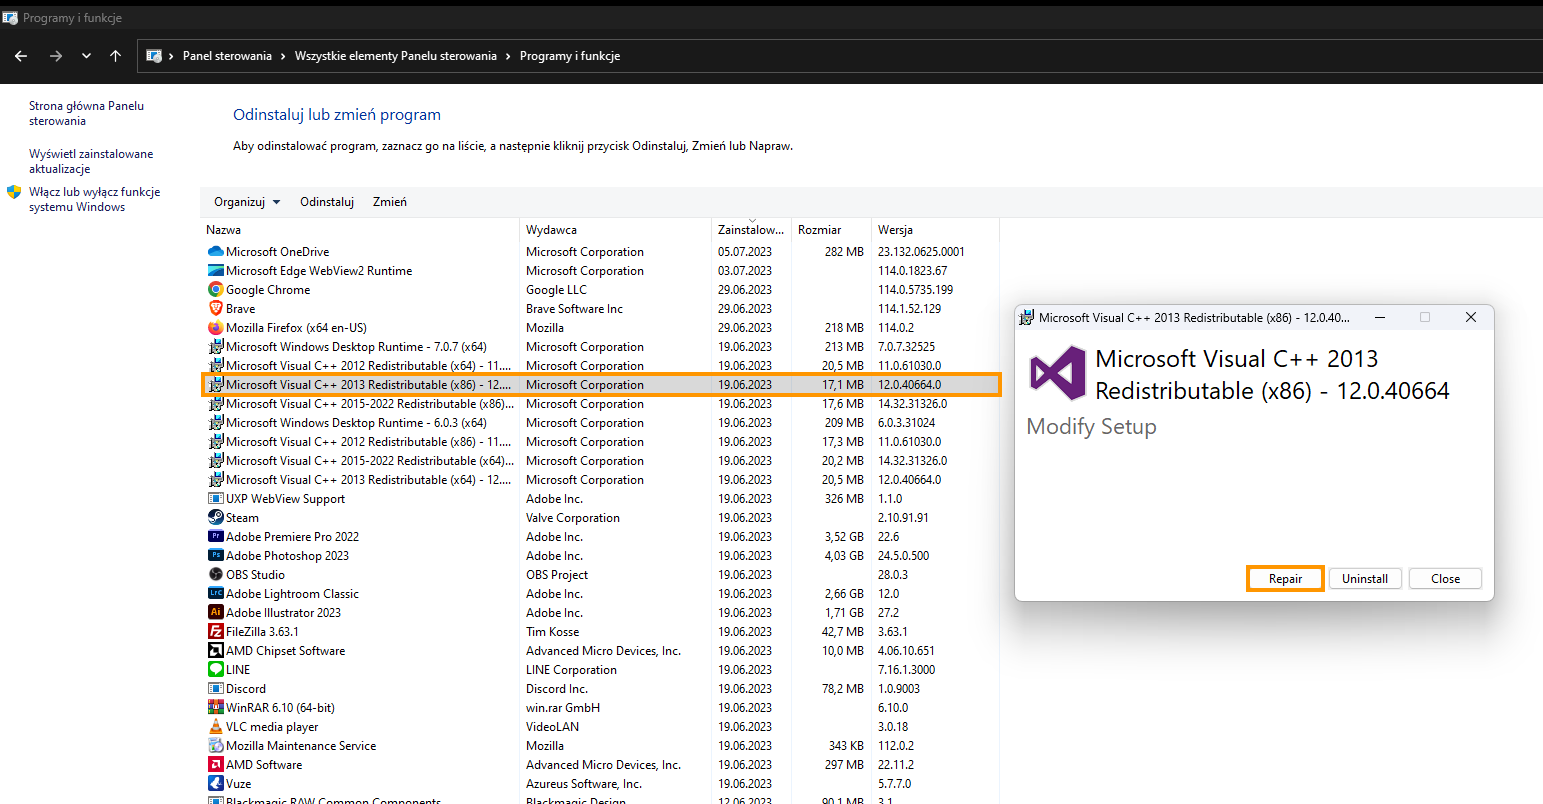Open Wyświetl zainstalowane aktualizacje link
The image size is (1543, 804).
[91, 161]
